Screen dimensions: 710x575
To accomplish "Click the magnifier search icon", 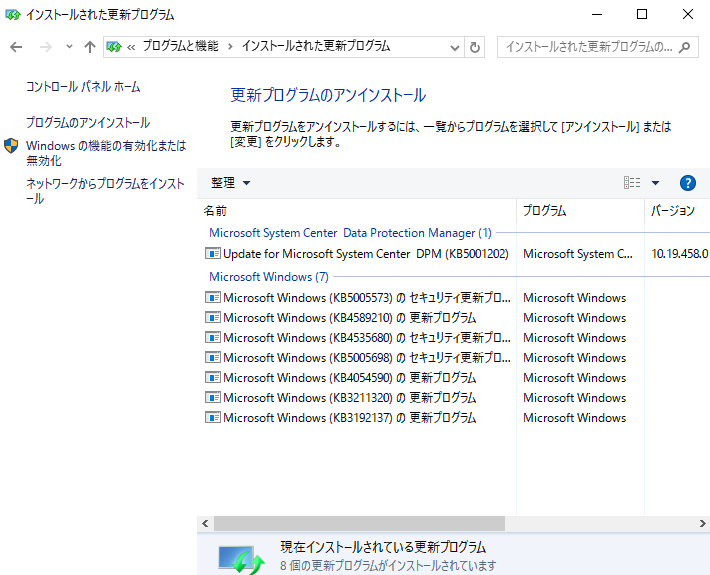I will point(685,47).
